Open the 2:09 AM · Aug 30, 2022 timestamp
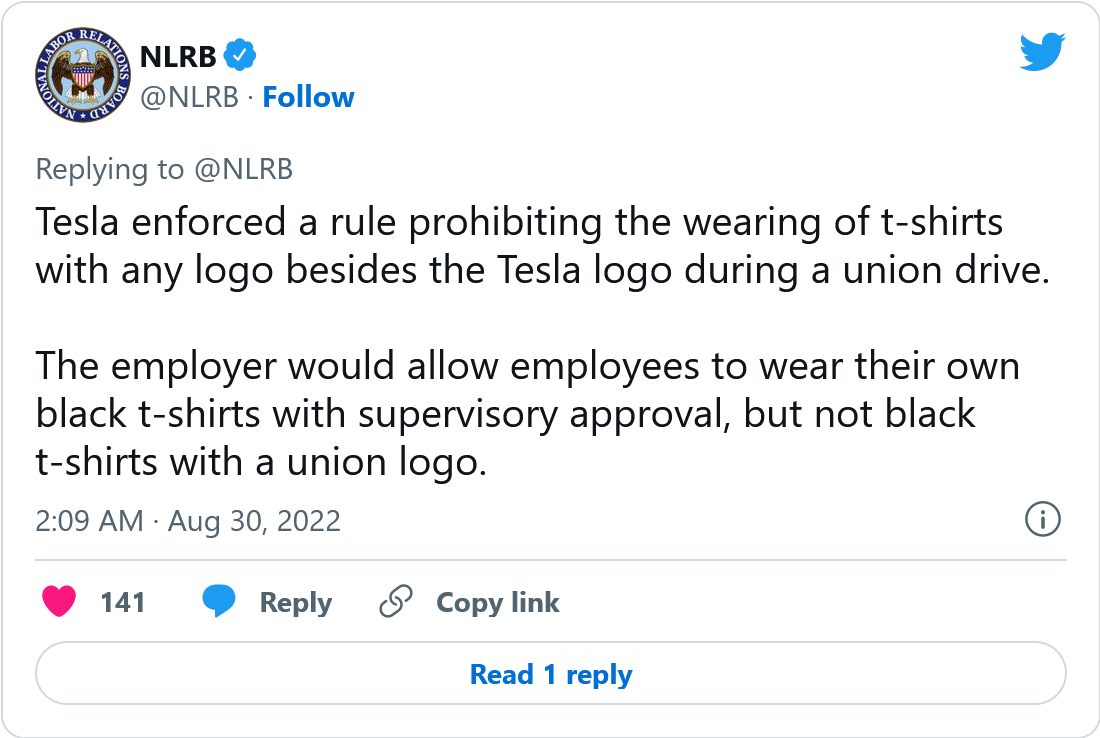The height and width of the screenshot is (738, 1100). click(x=188, y=521)
